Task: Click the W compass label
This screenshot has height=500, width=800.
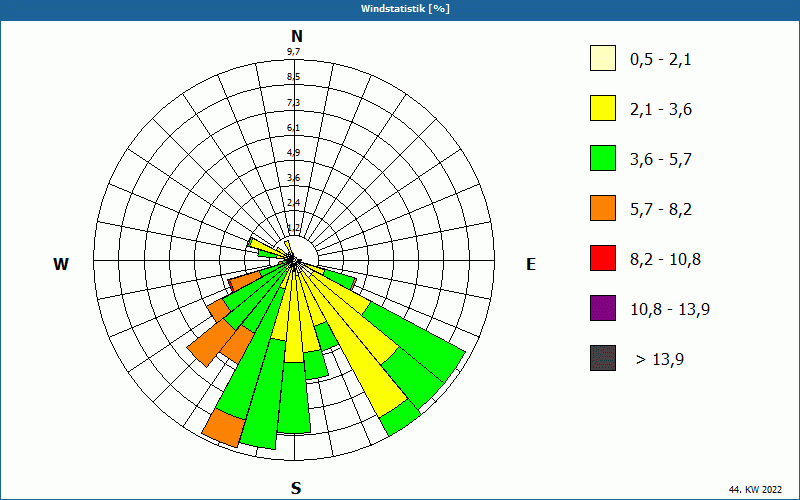Action: (61, 264)
